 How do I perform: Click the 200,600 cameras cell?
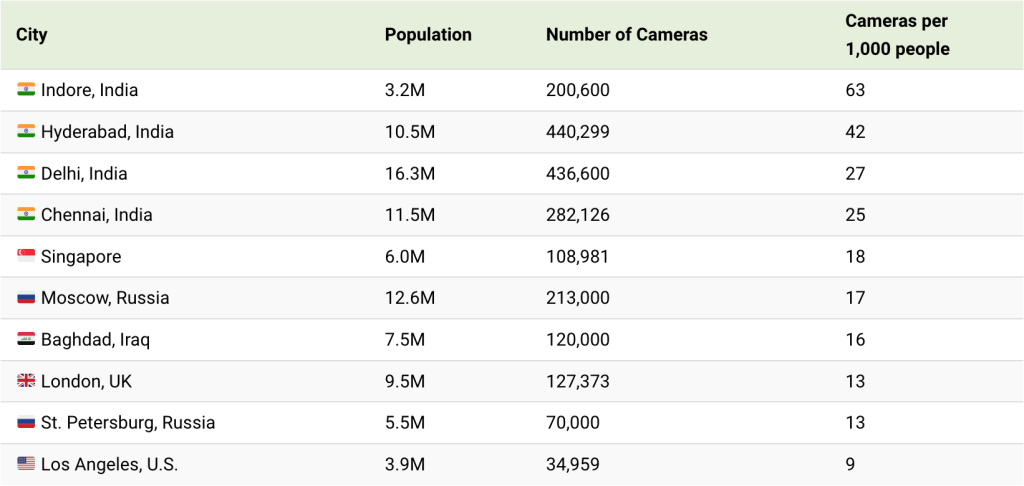tap(578, 90)
